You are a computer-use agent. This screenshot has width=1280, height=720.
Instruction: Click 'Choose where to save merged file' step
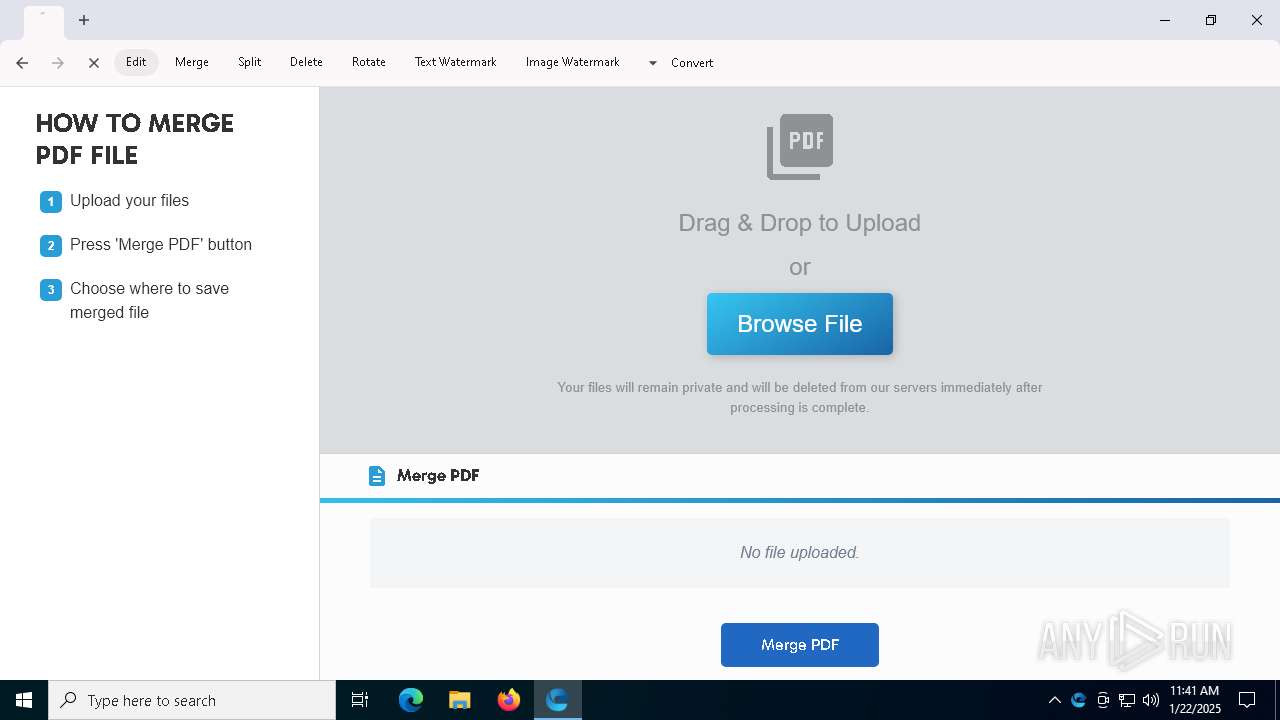149,300
